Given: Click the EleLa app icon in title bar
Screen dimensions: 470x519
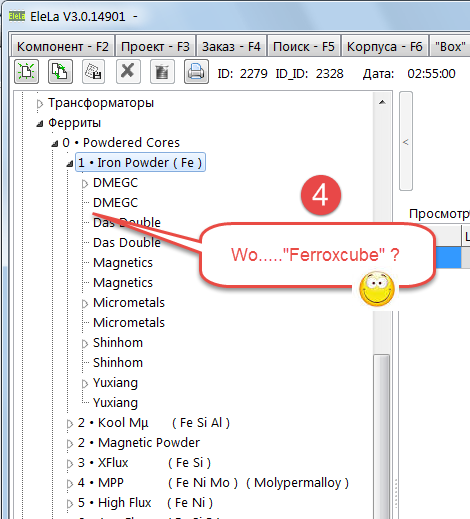Looking at the screenshot, I should point(17,16).
